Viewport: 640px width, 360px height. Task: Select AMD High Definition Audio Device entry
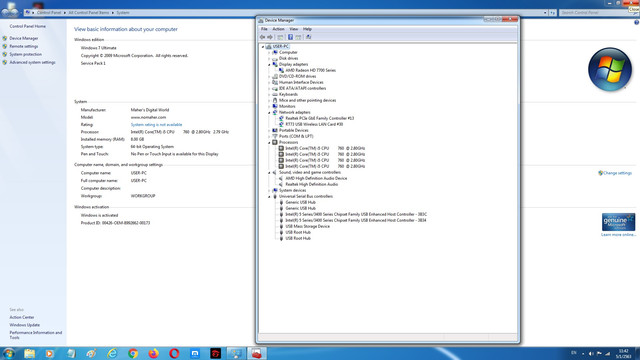point(316,178)
